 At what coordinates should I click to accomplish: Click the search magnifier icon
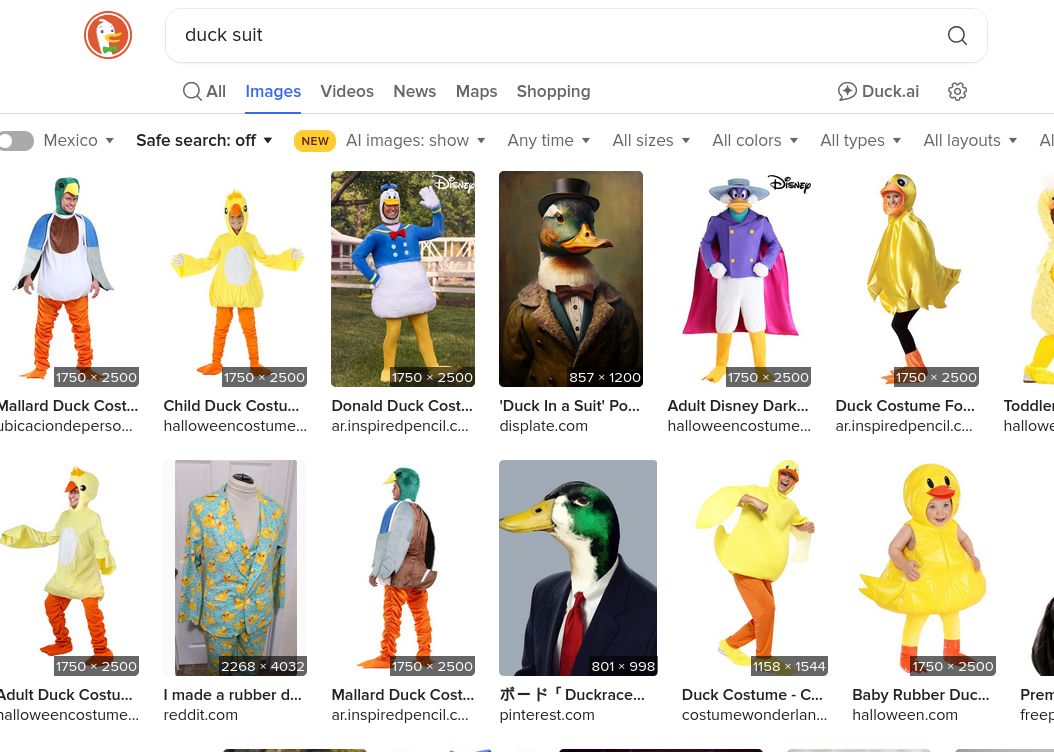coord(957,35)
